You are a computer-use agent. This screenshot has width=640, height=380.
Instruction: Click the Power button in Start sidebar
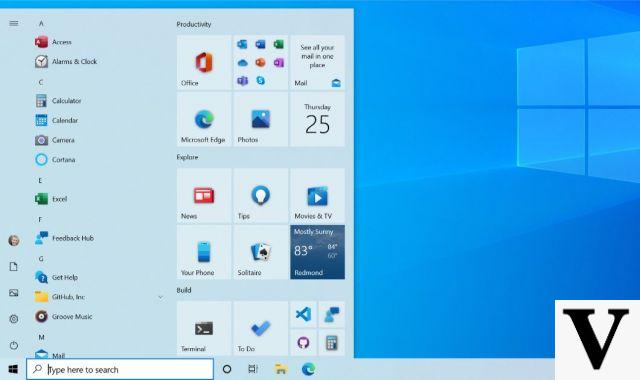pyautogui.click(x=13, y=345)
